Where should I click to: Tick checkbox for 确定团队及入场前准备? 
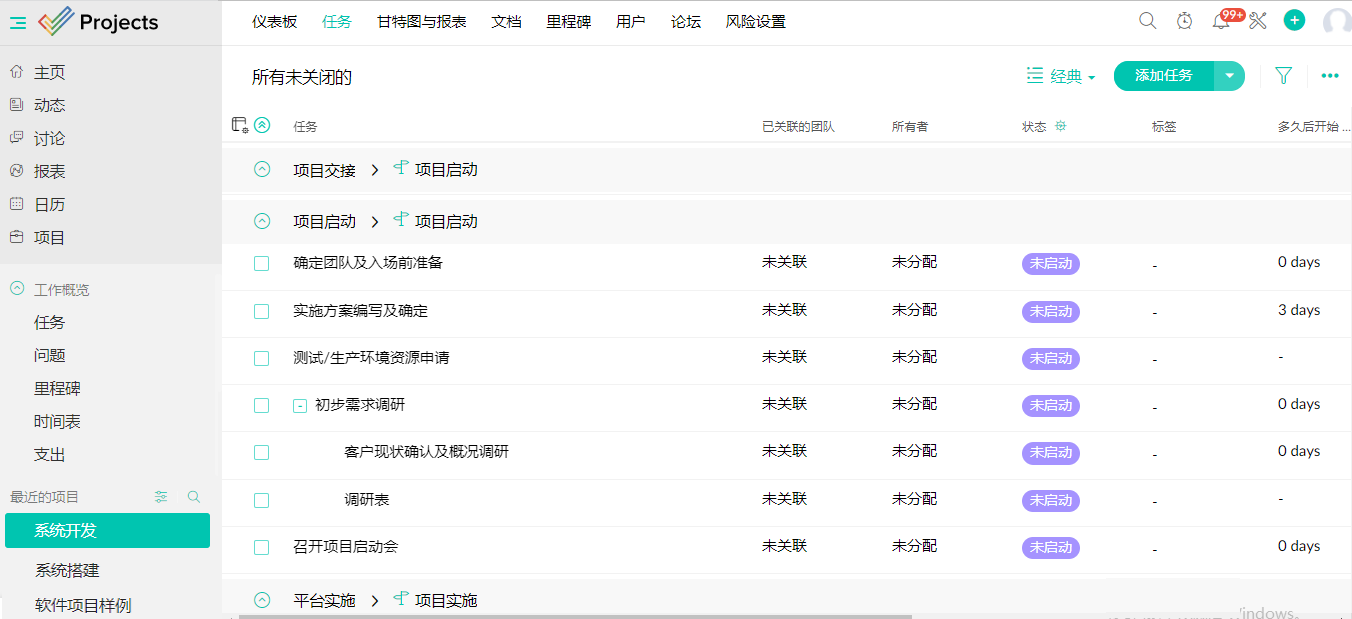pyautogui.click(x=261, y=264)
